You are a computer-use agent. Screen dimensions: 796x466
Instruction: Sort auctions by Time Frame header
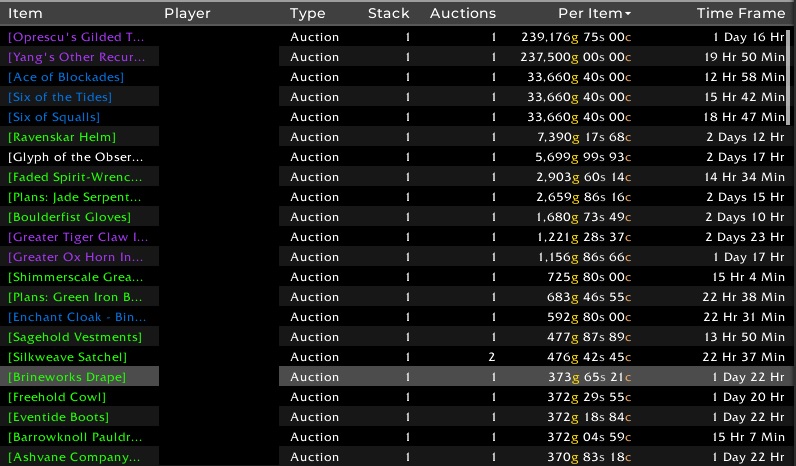[x=740, y=14]
